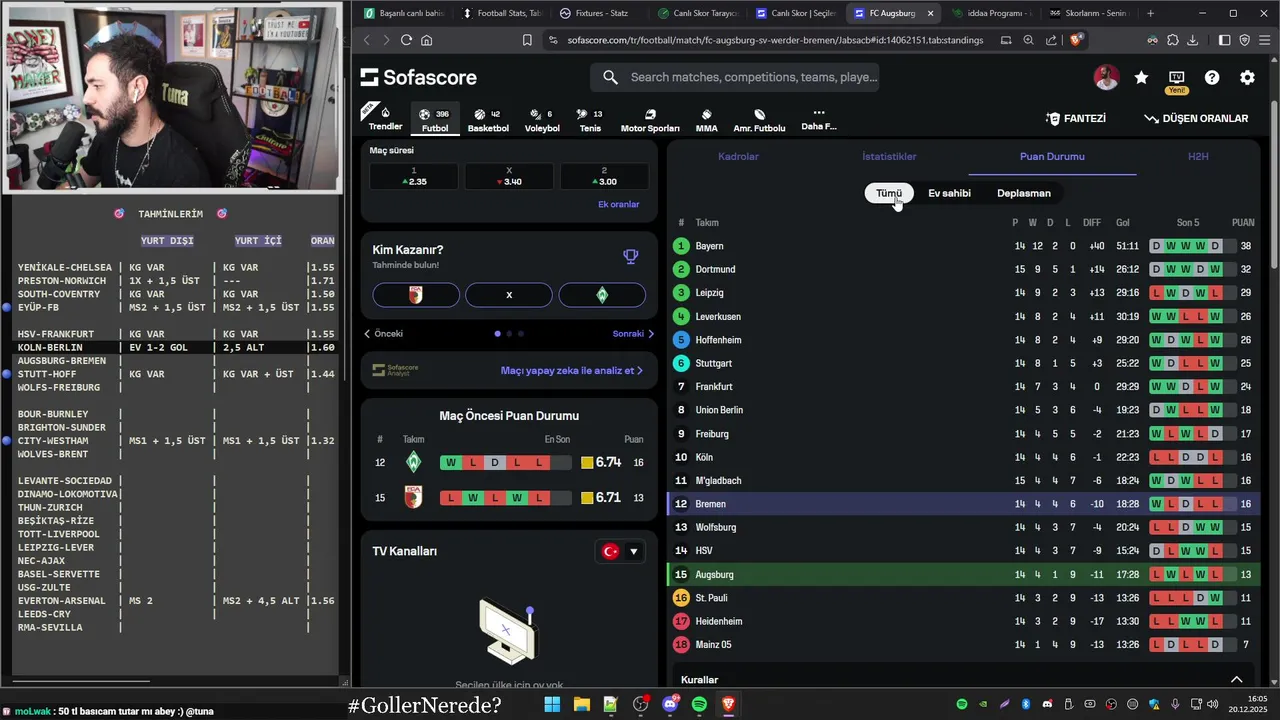Open the Futbol sport tab

[435, 120]
